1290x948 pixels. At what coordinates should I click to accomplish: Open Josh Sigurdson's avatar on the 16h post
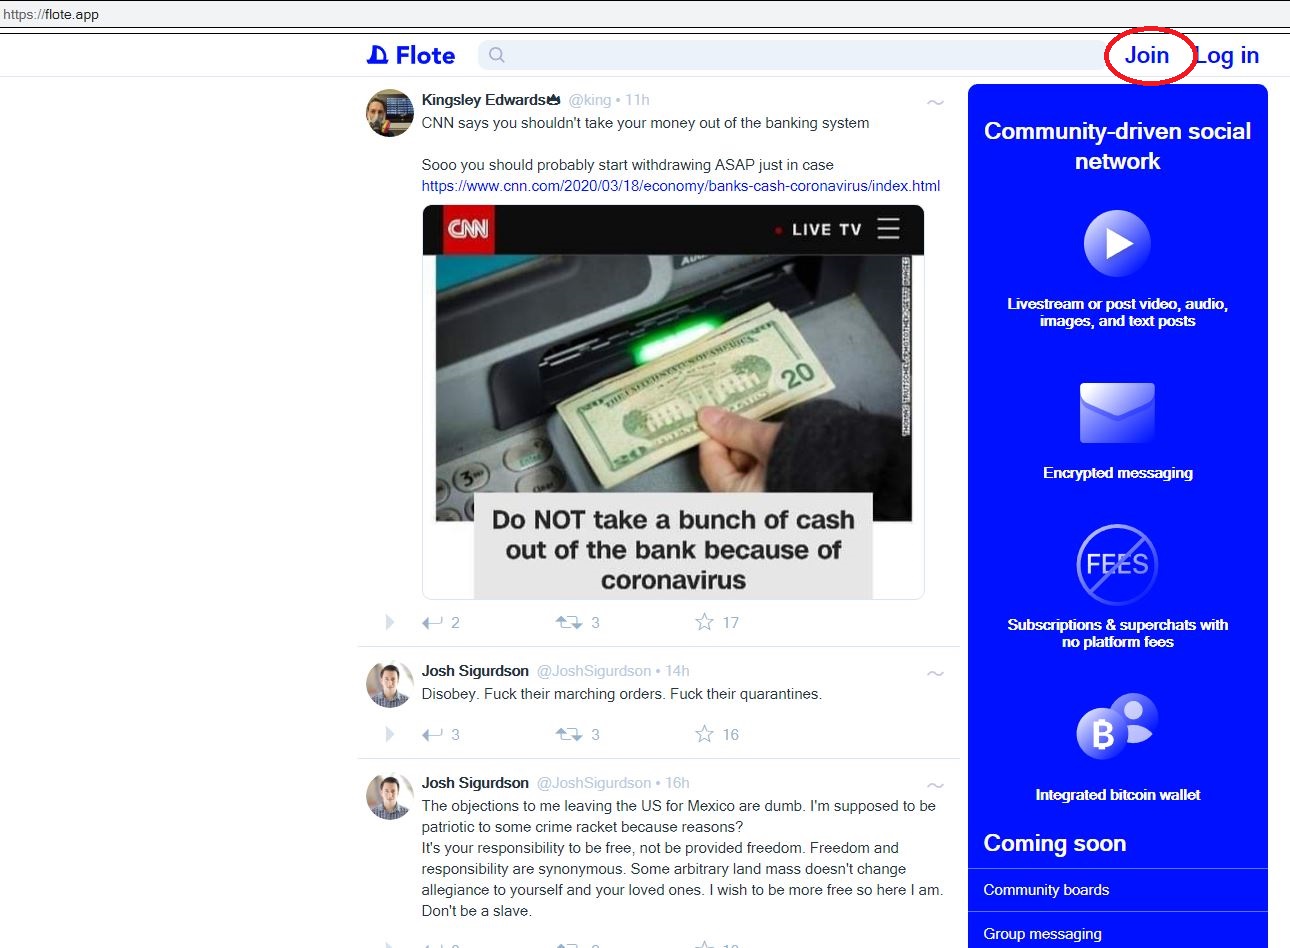390,797
